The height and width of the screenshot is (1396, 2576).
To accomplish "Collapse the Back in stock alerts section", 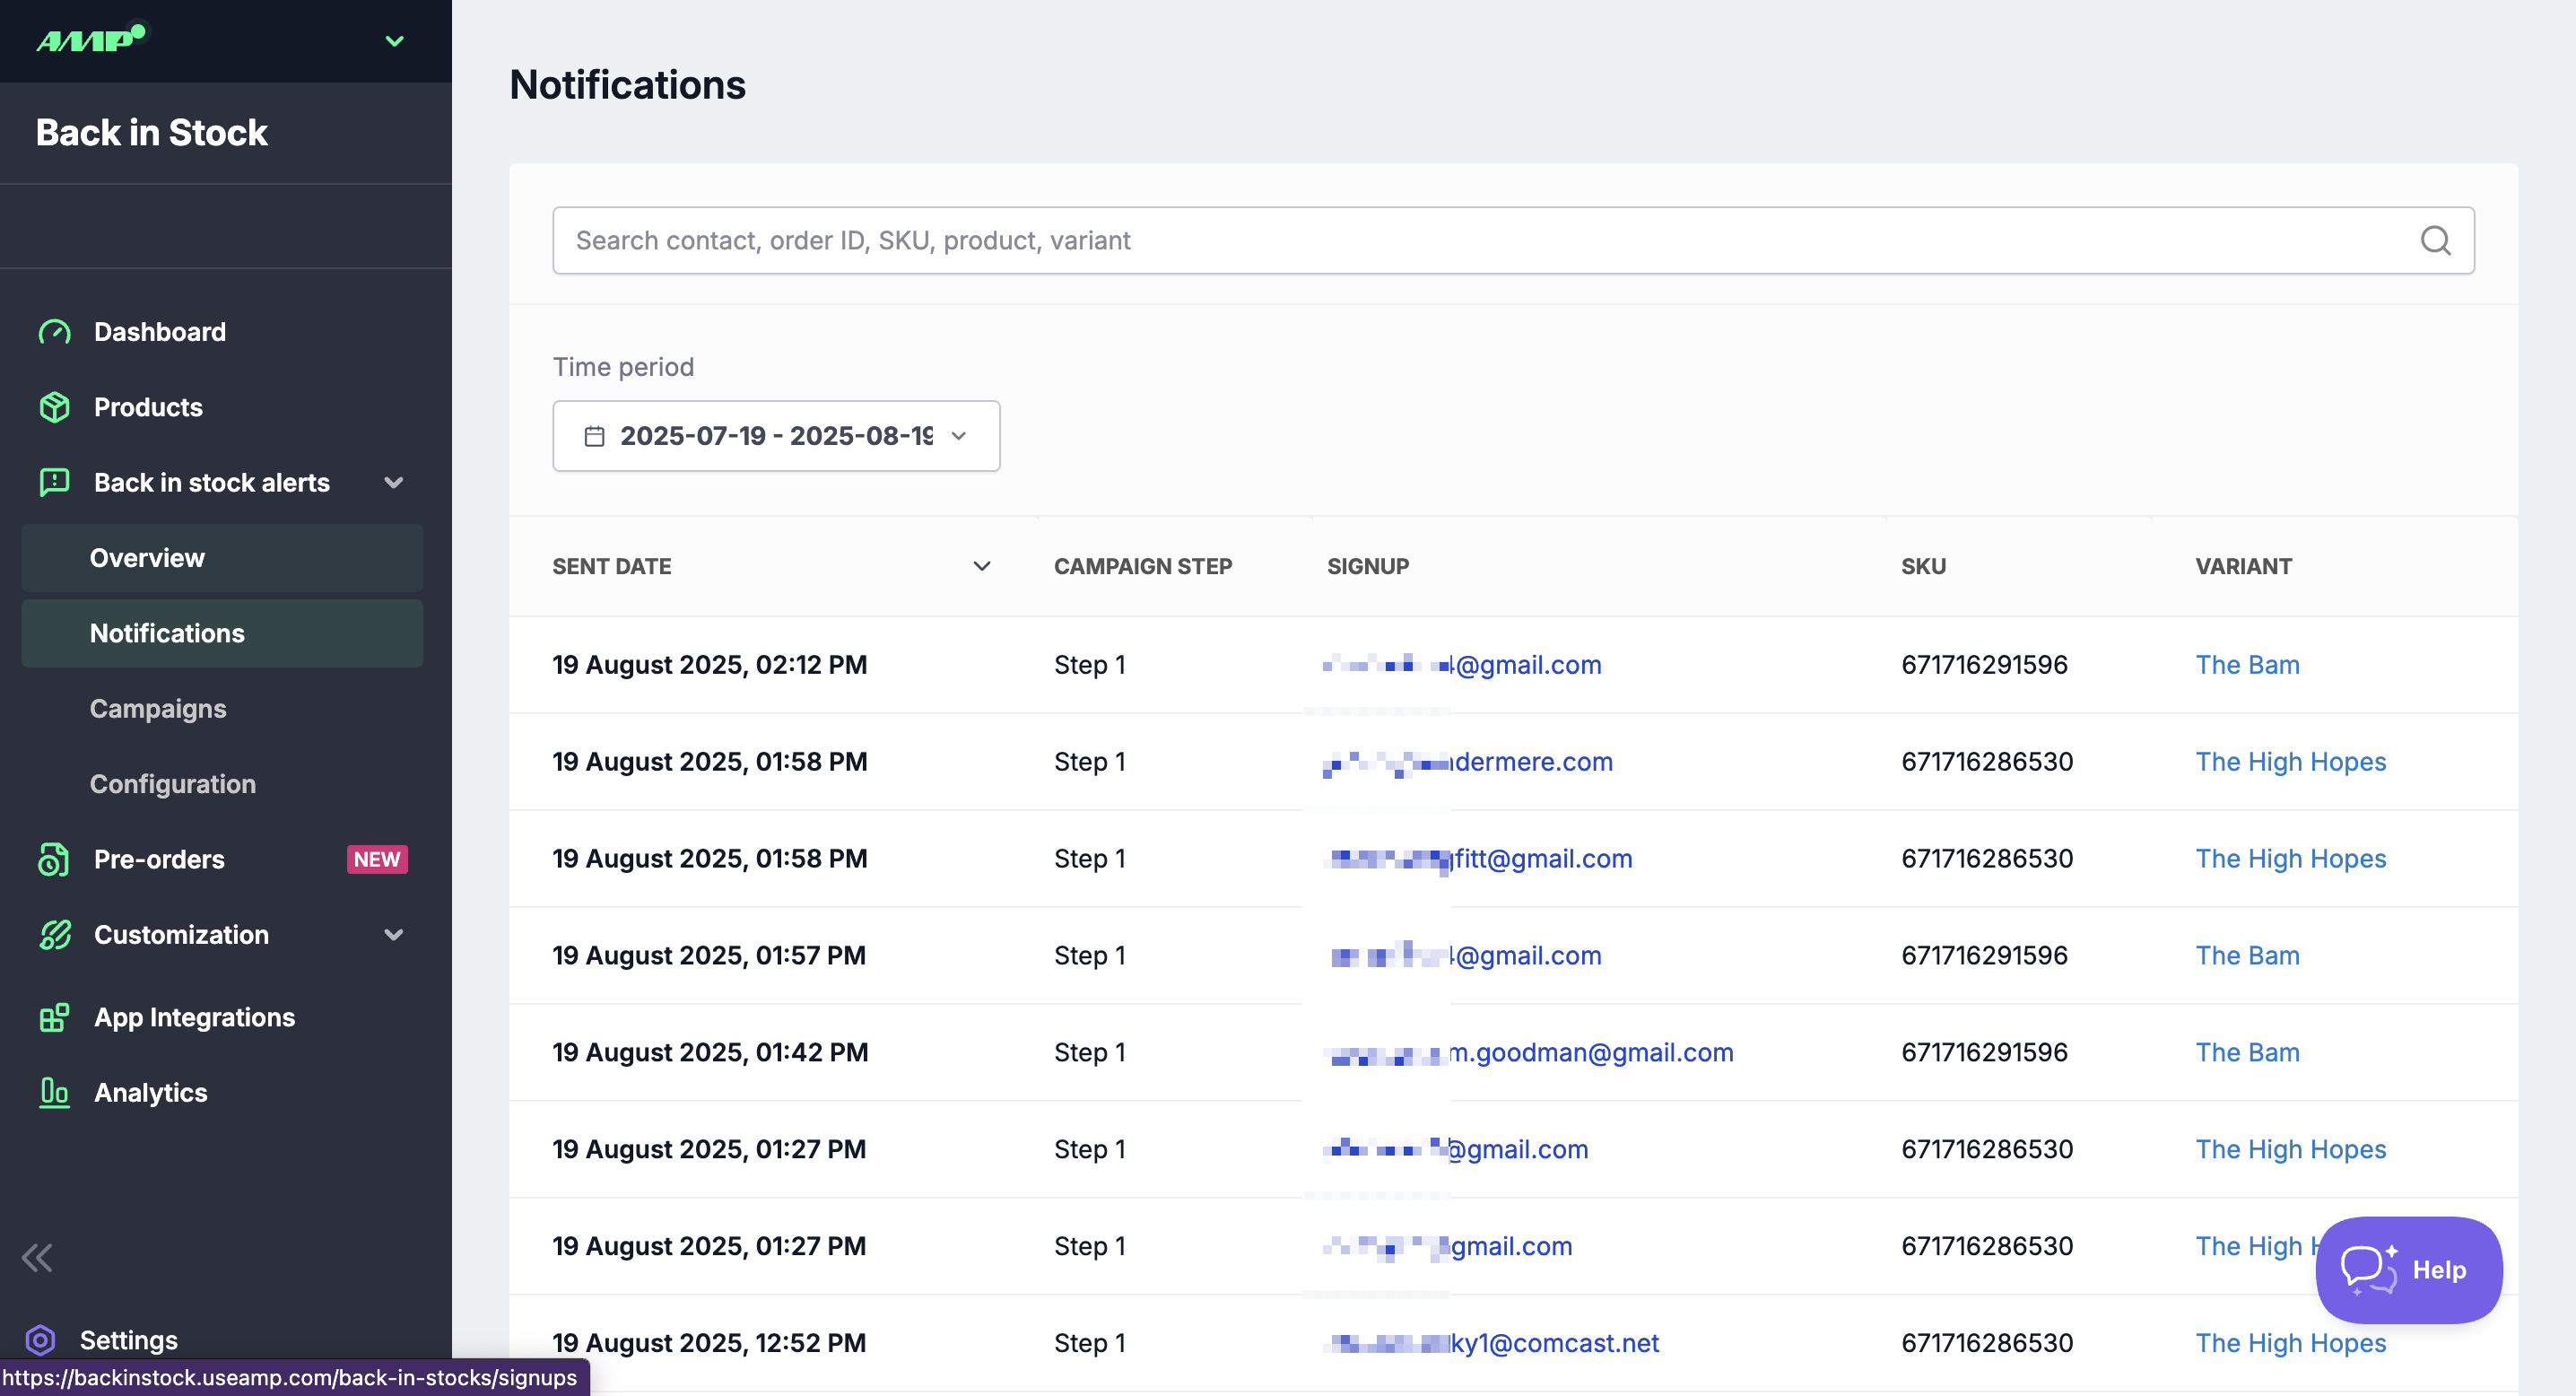I will tap(394, 483).
